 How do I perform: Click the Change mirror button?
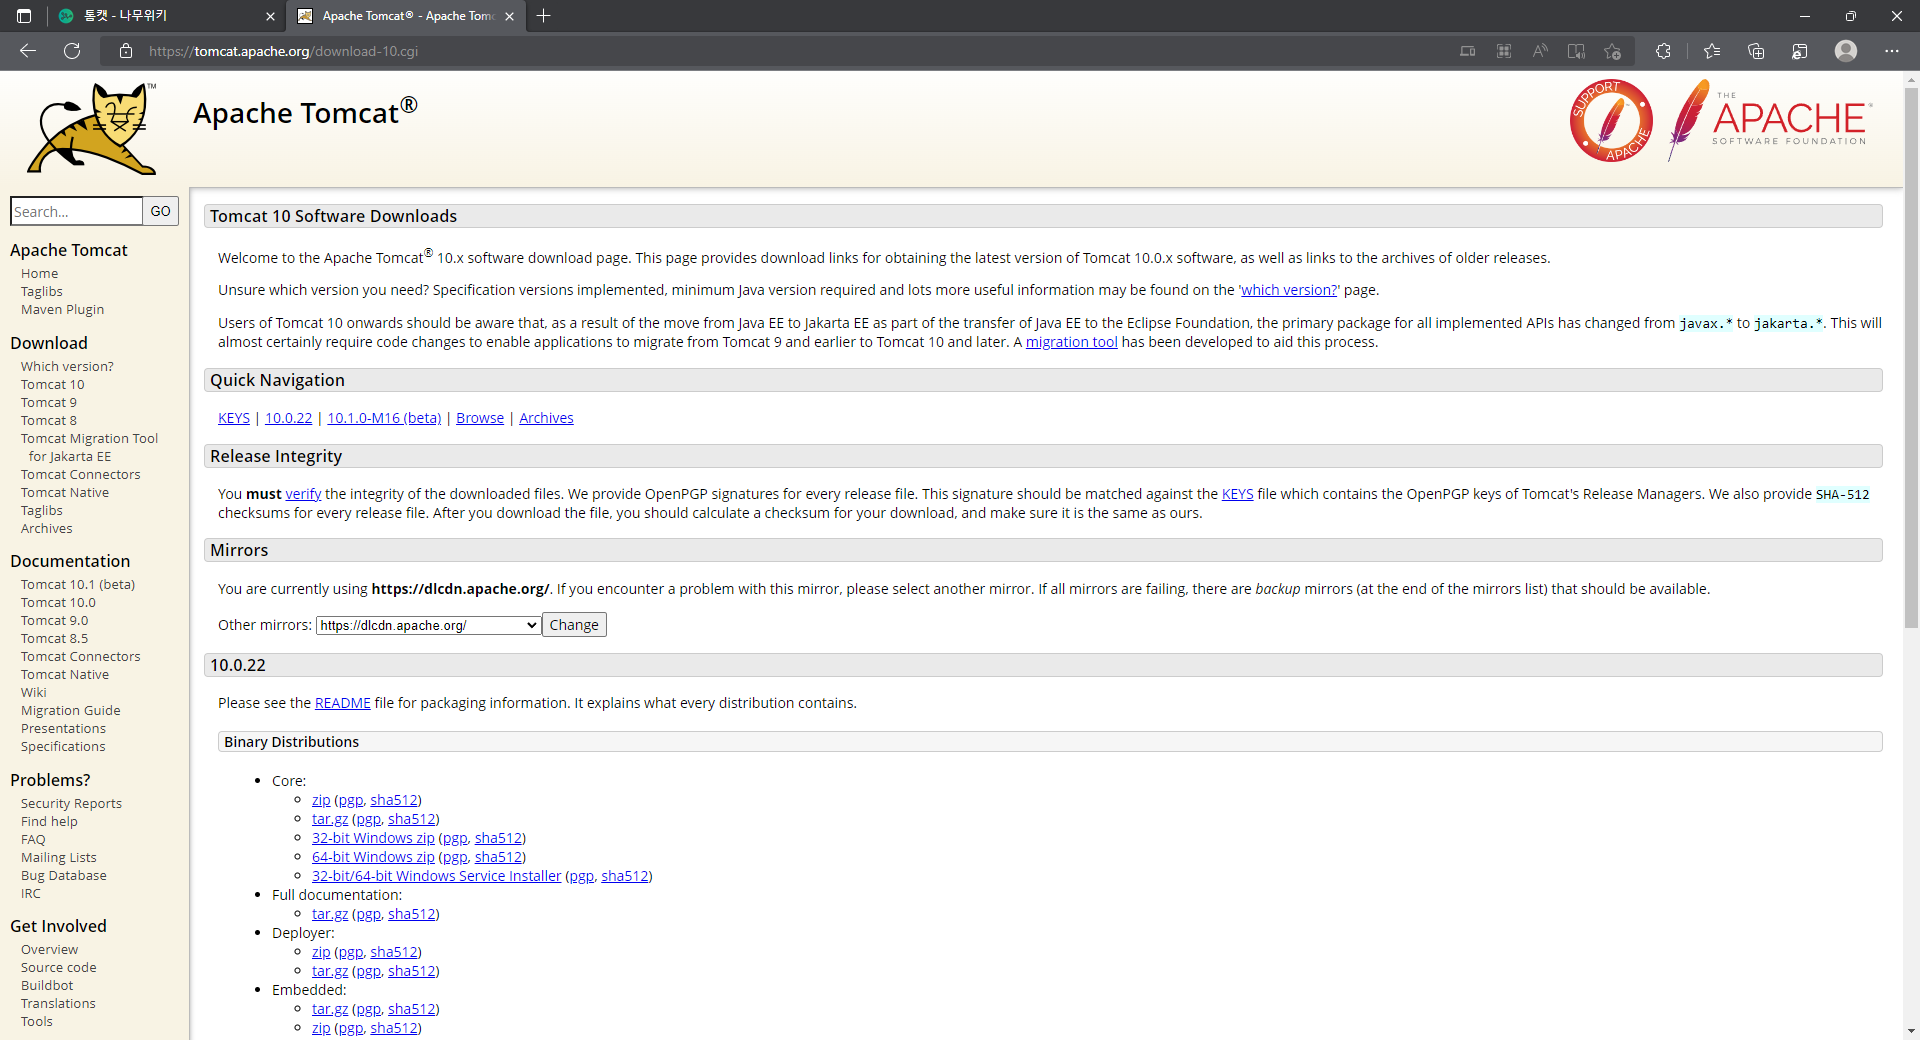(x=574, y=625)
